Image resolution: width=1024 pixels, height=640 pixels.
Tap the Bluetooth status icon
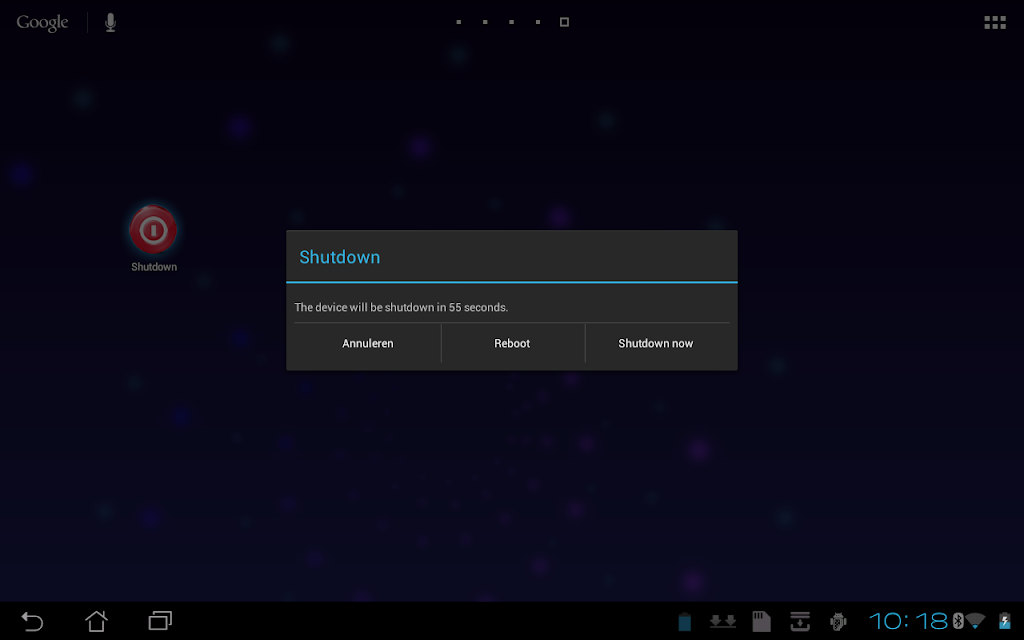[x=958, y=621]
